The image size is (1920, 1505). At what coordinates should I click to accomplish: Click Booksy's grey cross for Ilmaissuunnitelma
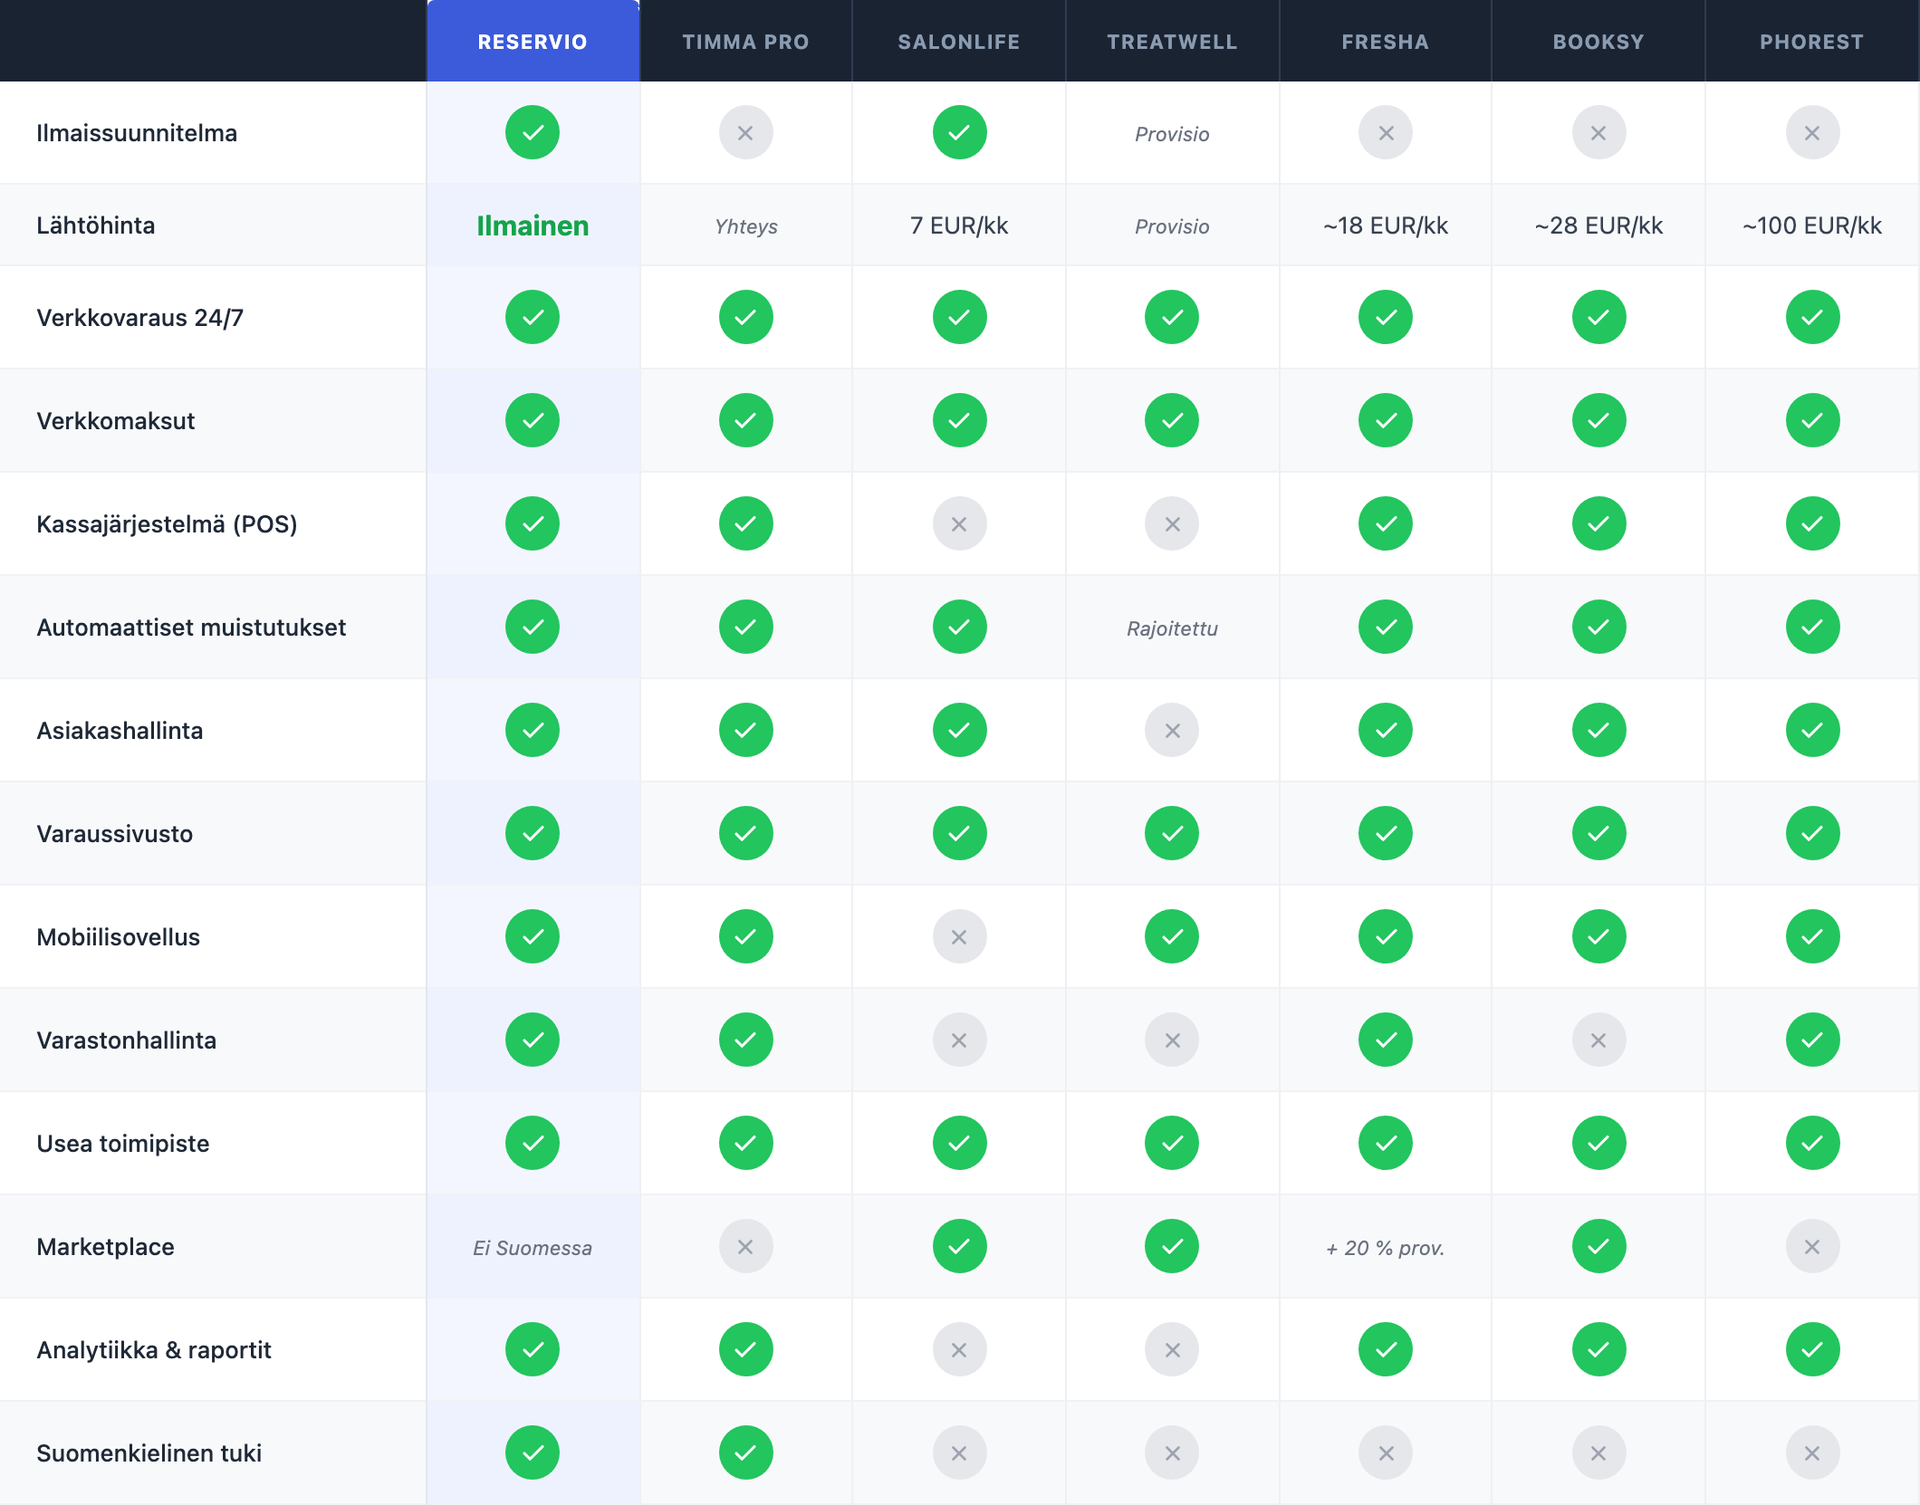[x=1599, y=132]
